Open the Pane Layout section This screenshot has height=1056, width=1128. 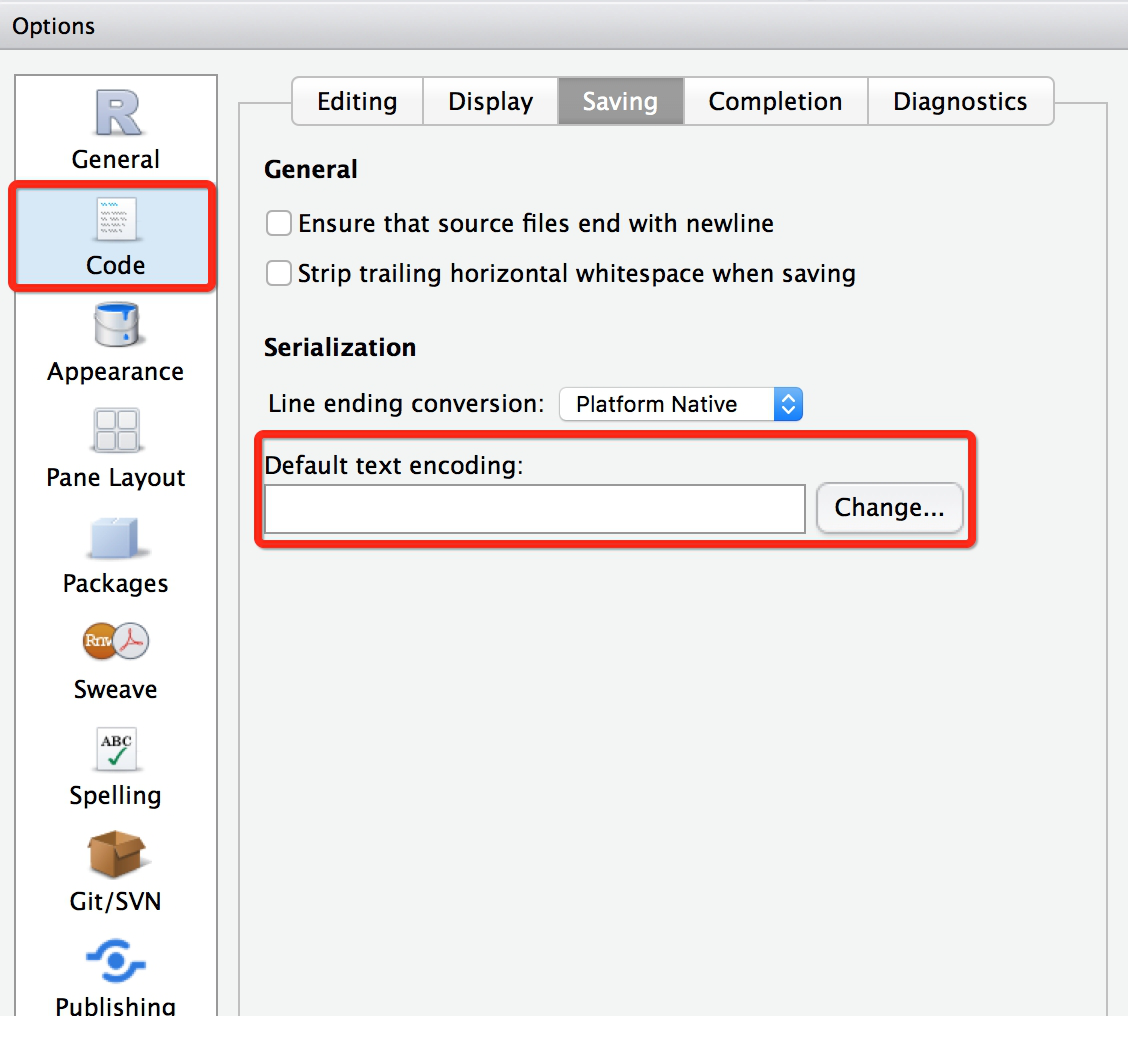[116, 449]
